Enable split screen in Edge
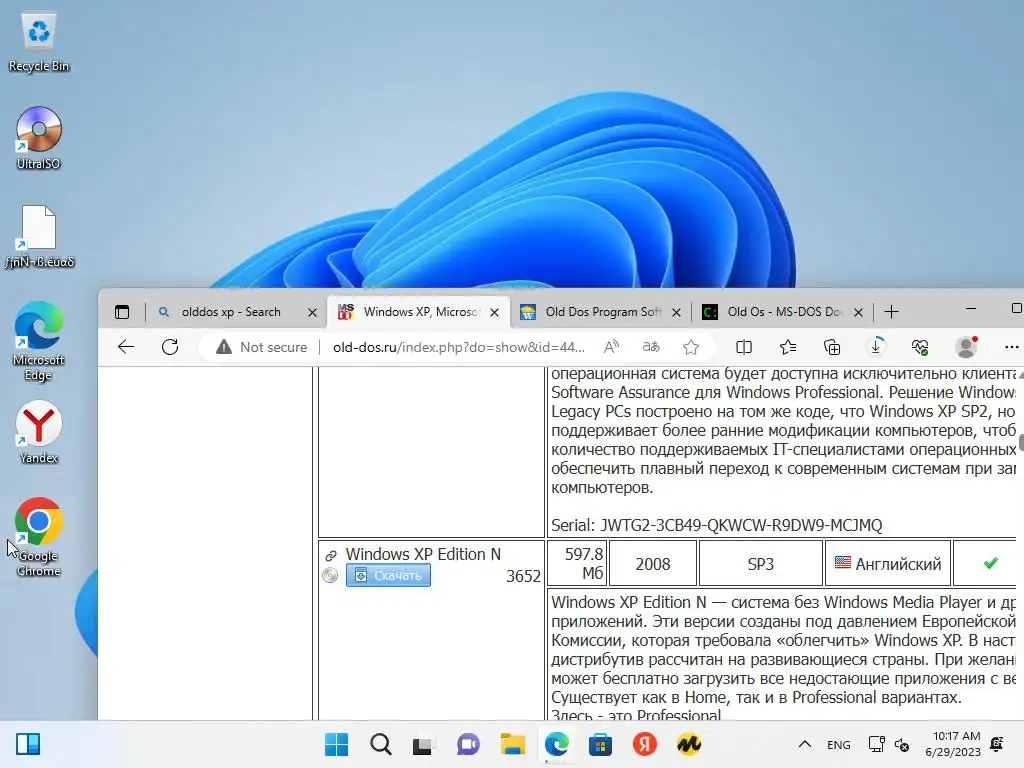 click(x=744, y=347)
